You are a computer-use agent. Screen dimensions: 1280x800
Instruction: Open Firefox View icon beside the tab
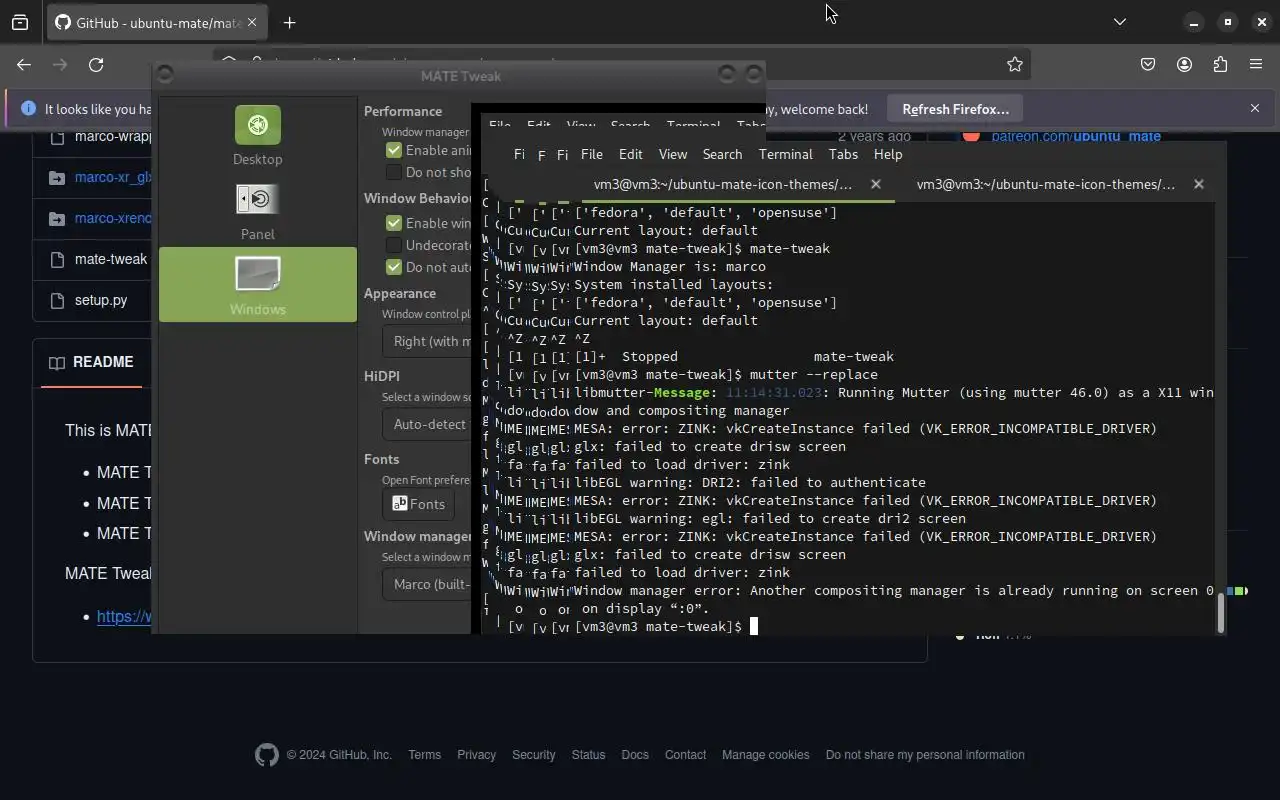coord(20,22)
